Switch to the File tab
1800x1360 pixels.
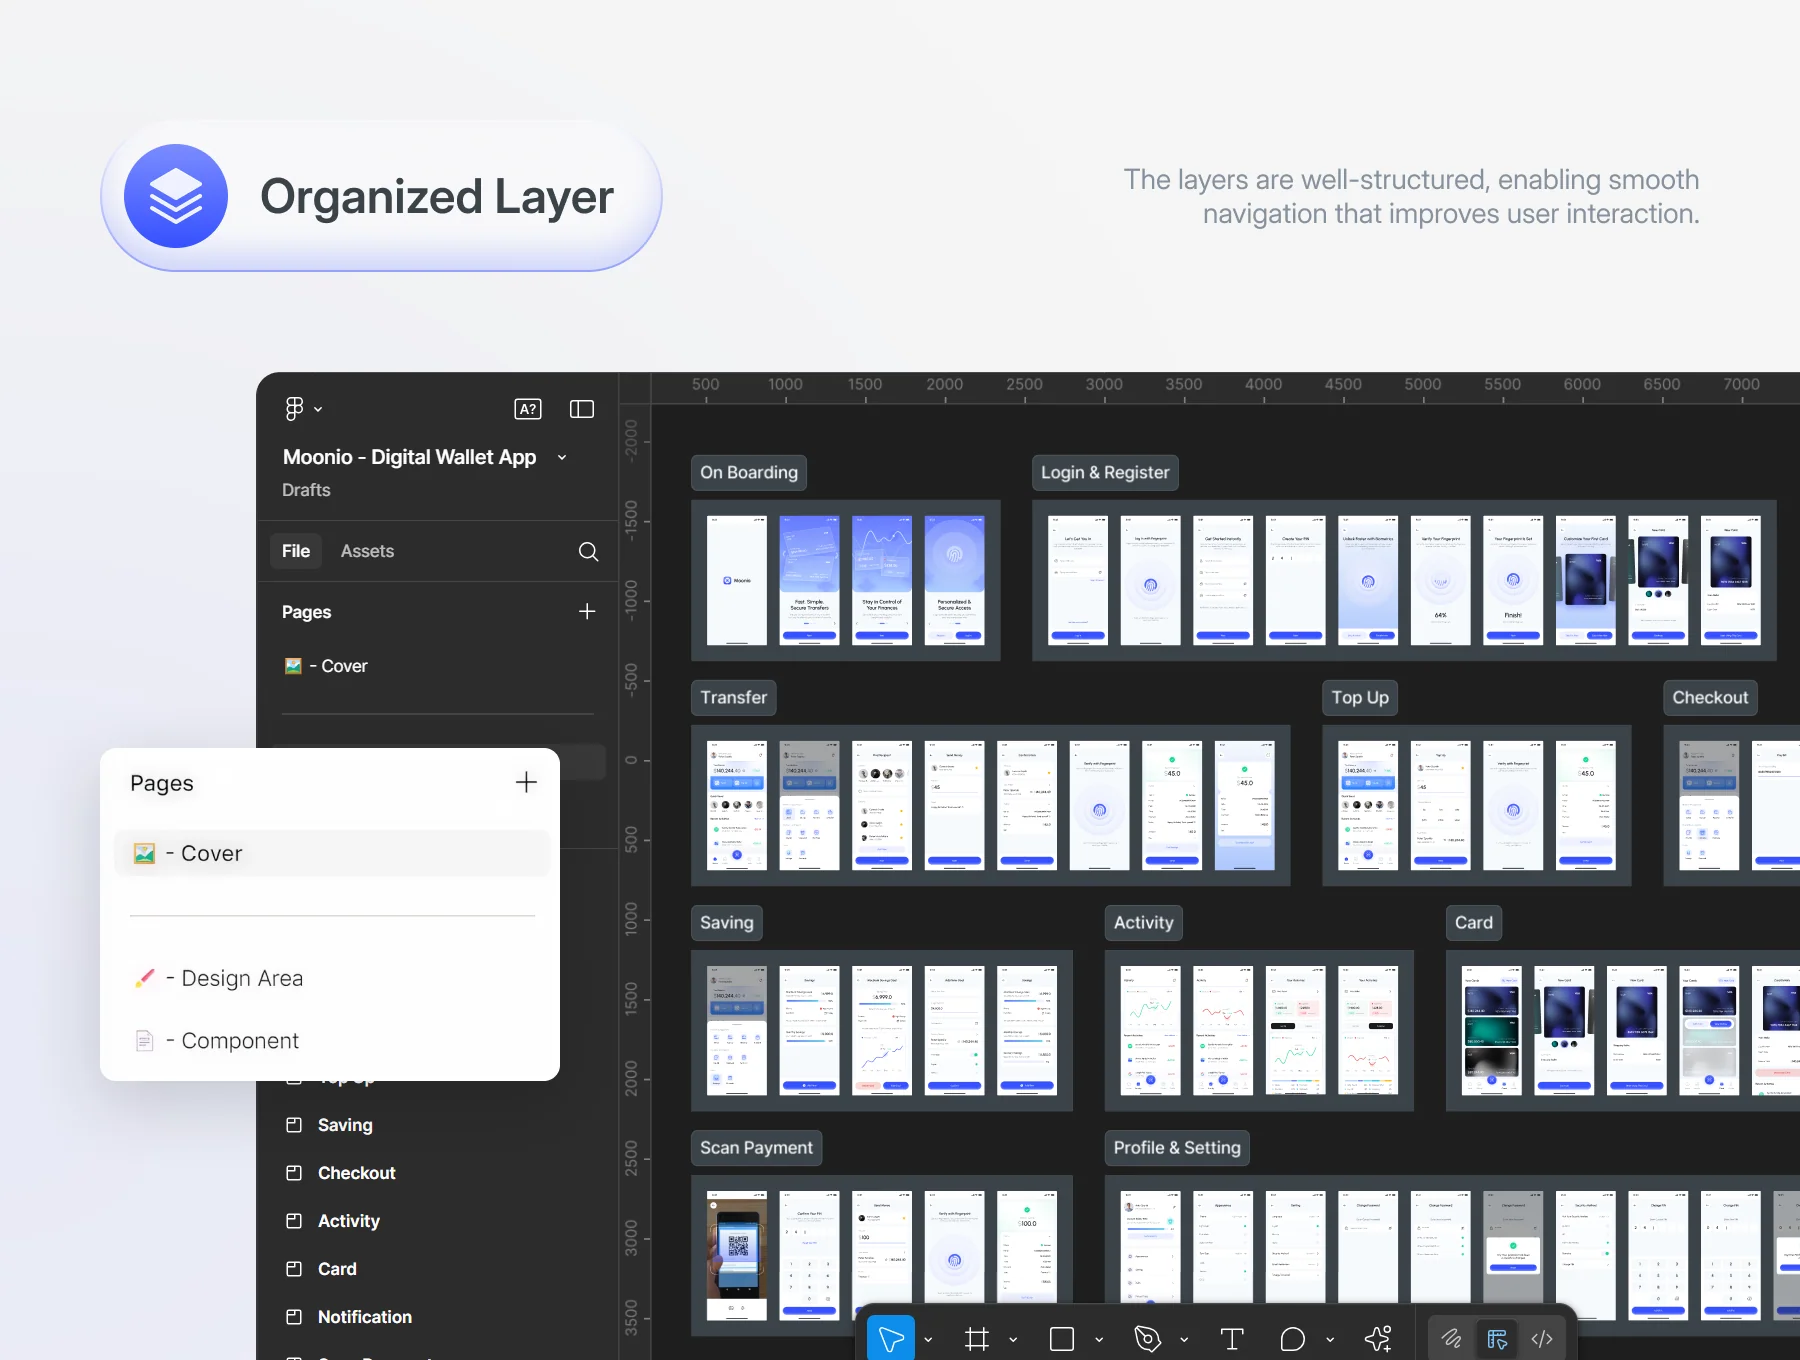(x=296, y=551)
